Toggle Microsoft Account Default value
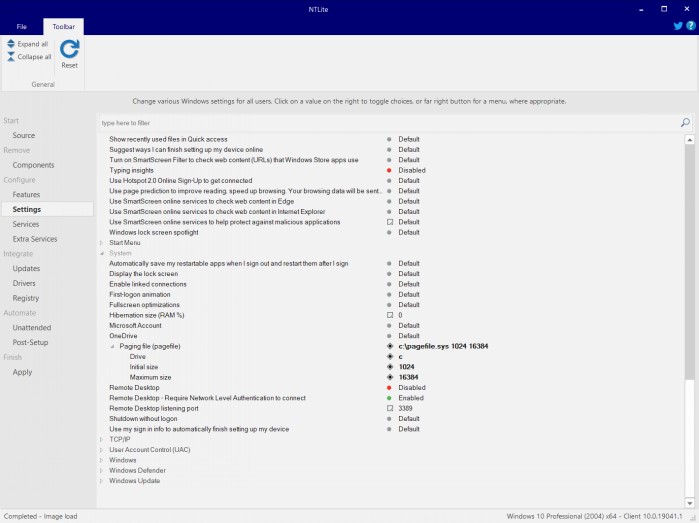Viewport: 699px width, 523px height. [x=409, y=325]
